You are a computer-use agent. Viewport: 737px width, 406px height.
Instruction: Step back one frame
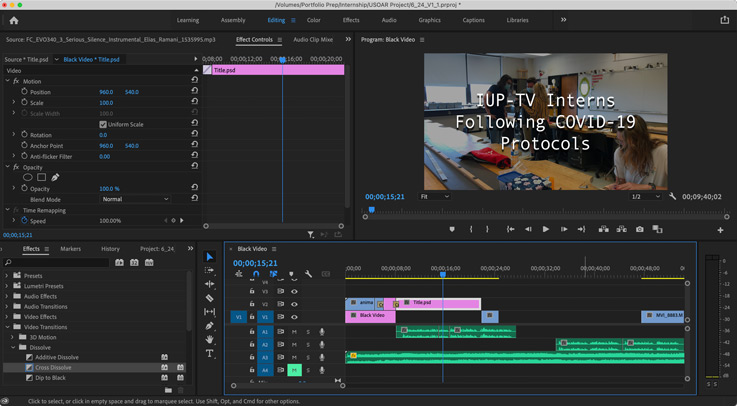[x=528, y=229]
